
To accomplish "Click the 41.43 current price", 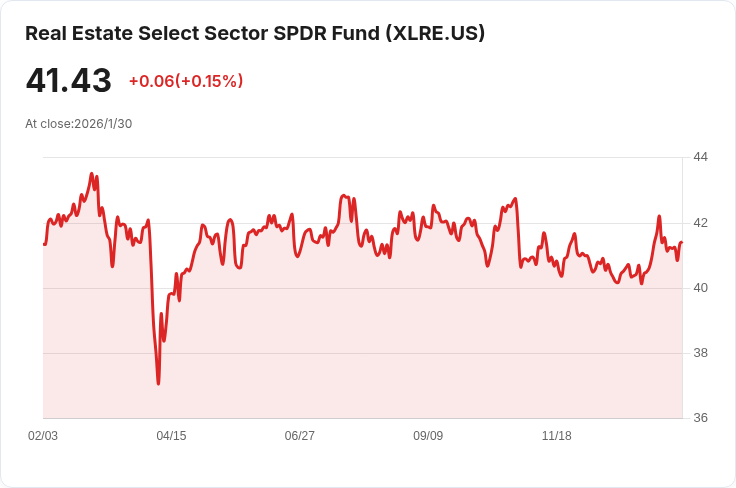I will point(68,81).
